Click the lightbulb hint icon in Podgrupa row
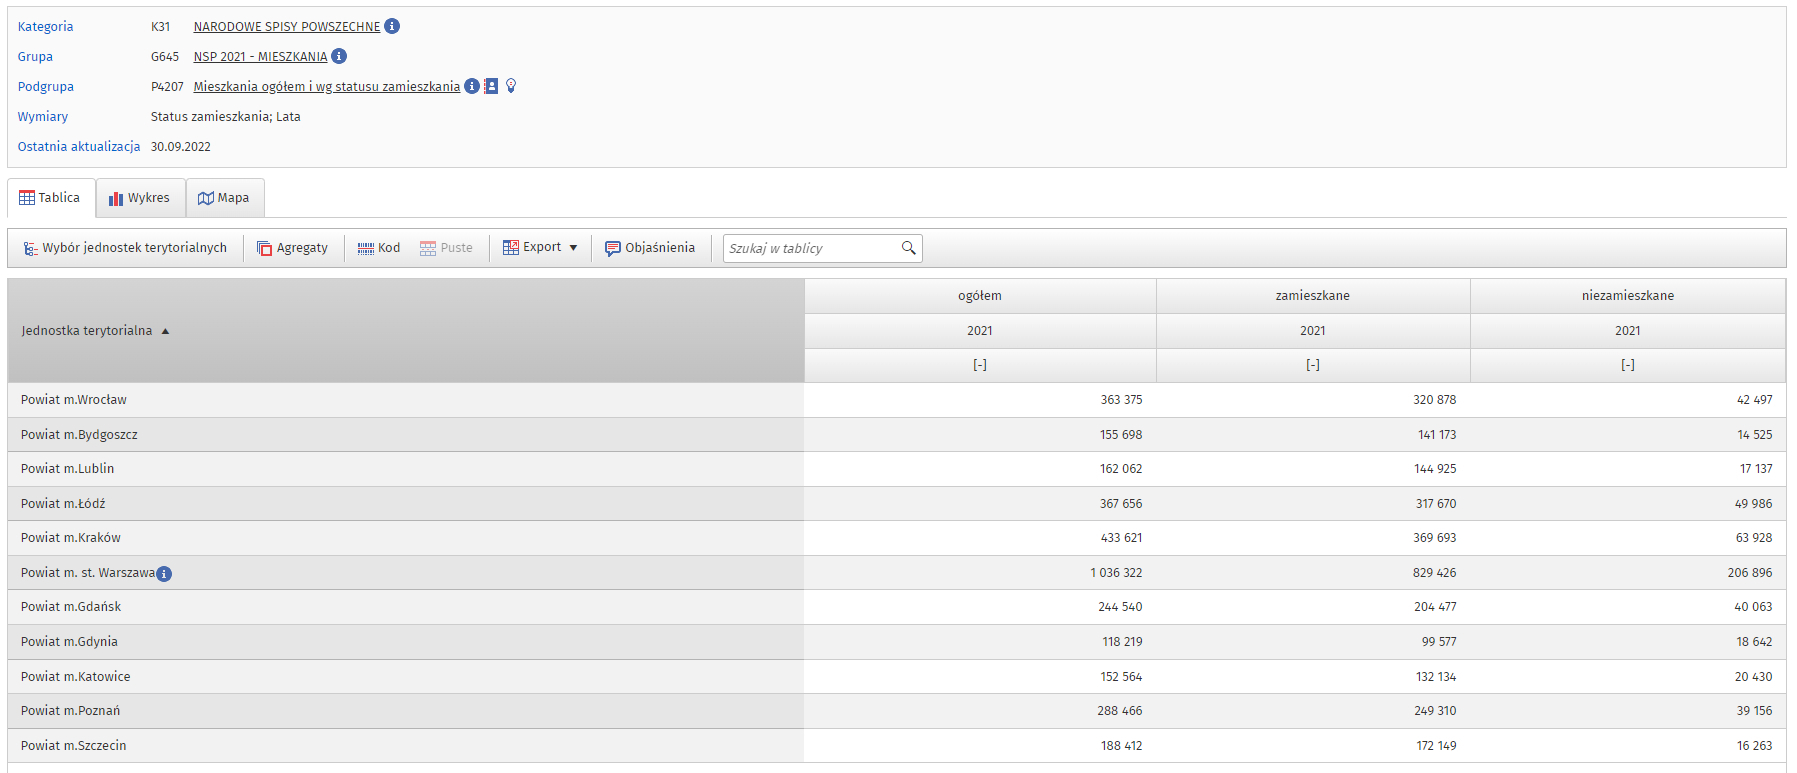This screenshot has width=1797, height=773. (511, 86)
